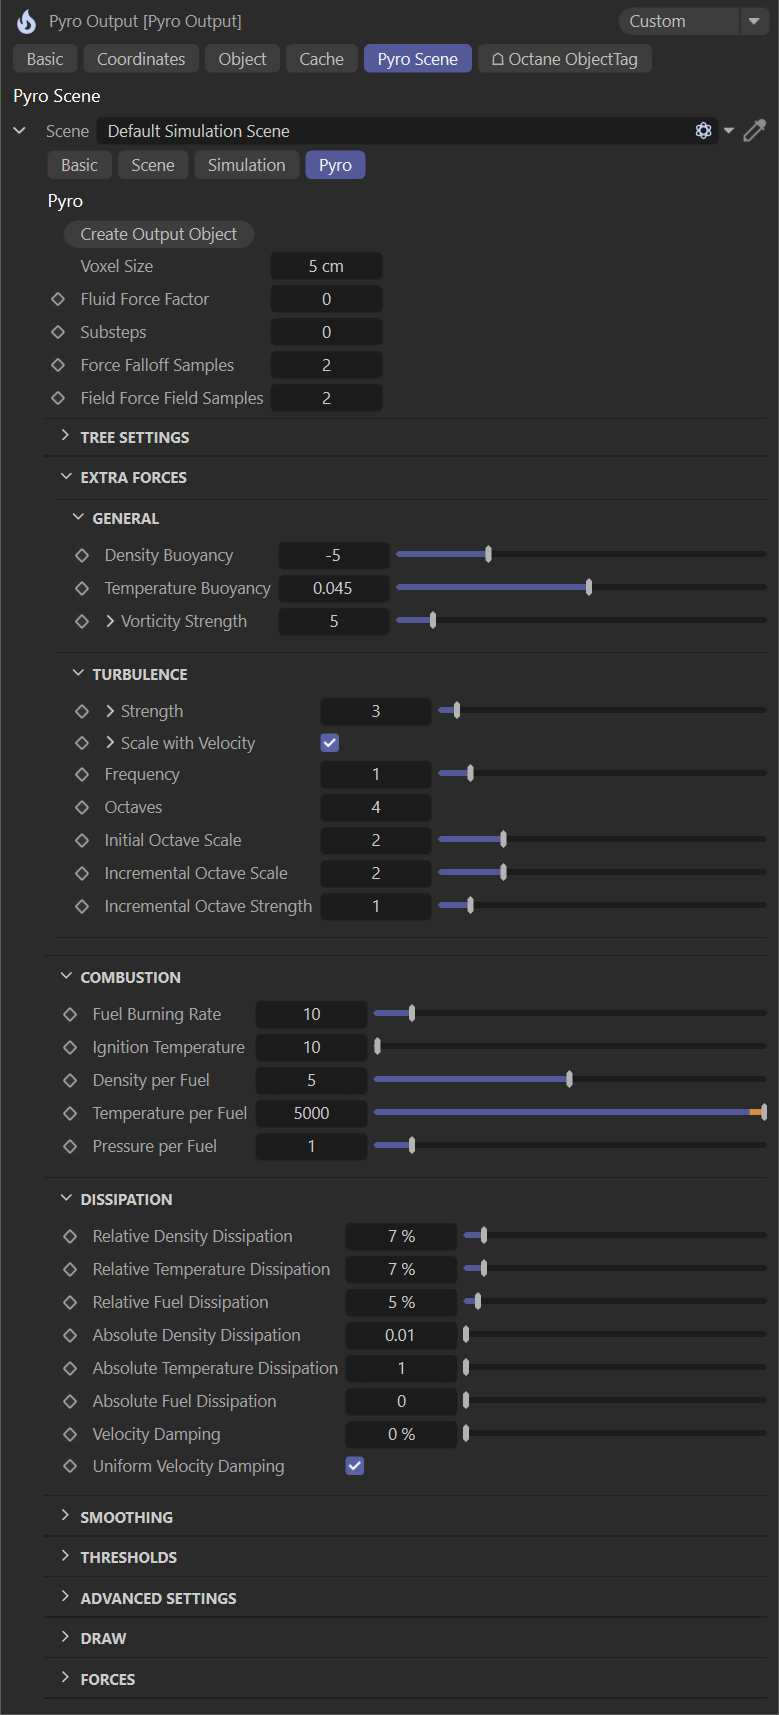The height and width of the screenshot is (1715, 779).
Task: Switch to the Cache tab
Action: (321, 59)
